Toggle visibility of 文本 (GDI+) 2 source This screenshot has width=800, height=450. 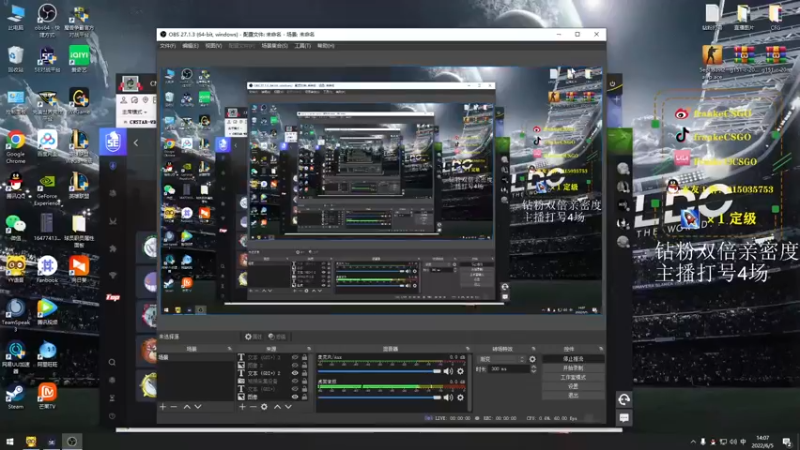[x=295, y=373]
